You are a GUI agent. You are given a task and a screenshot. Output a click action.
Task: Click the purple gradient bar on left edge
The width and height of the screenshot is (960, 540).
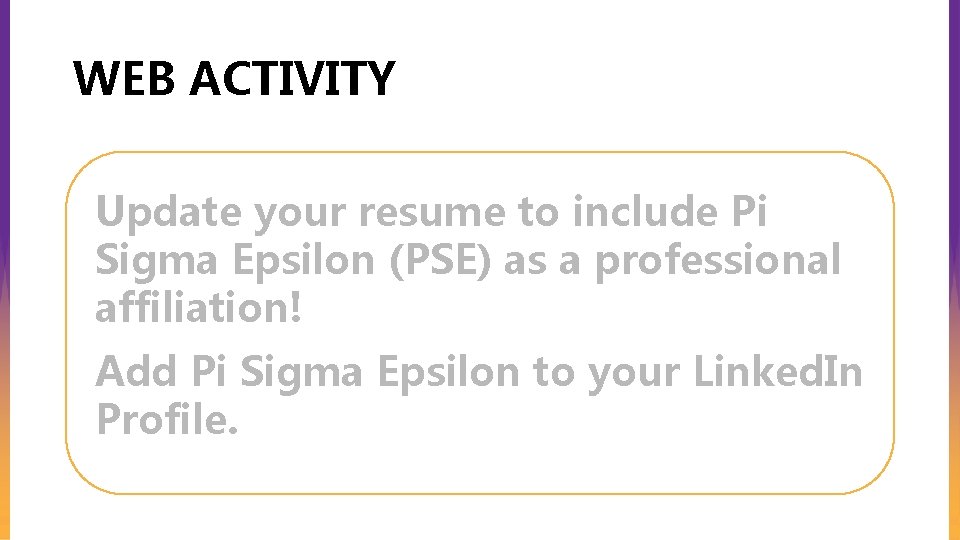pyautogui.click(x=5, y=122)
